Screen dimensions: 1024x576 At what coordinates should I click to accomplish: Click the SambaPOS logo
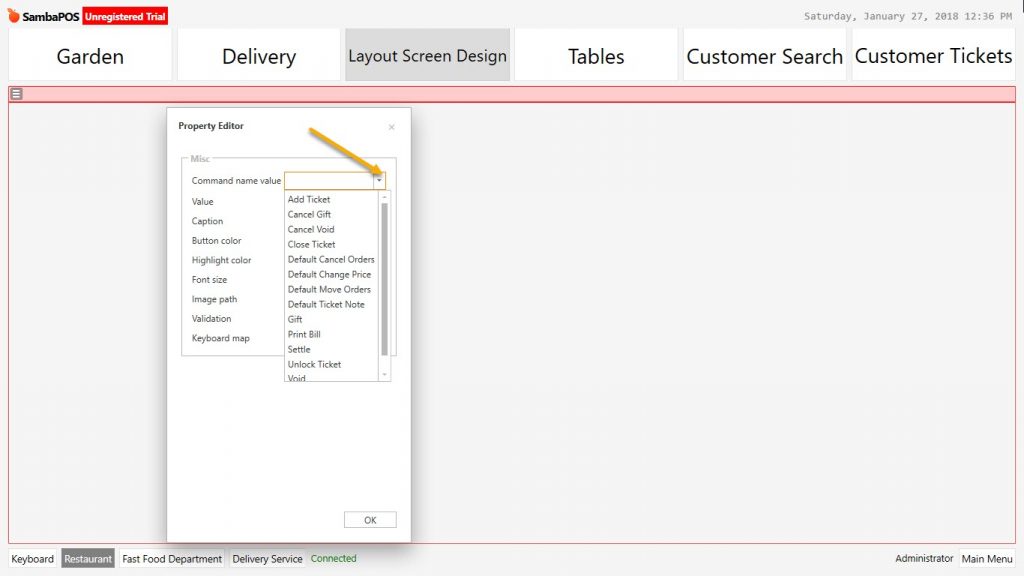43,16
